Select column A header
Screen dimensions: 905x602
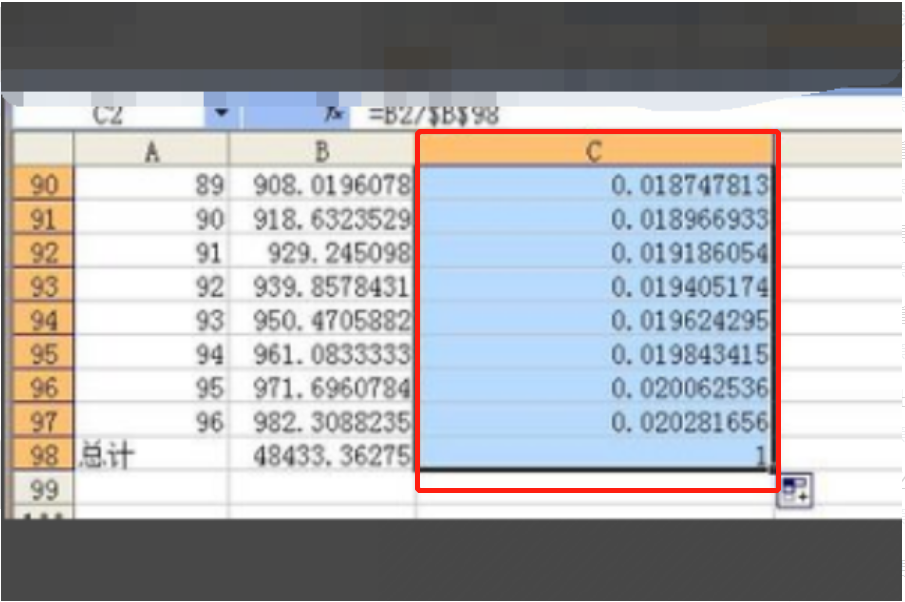click(x=151, y=150)
